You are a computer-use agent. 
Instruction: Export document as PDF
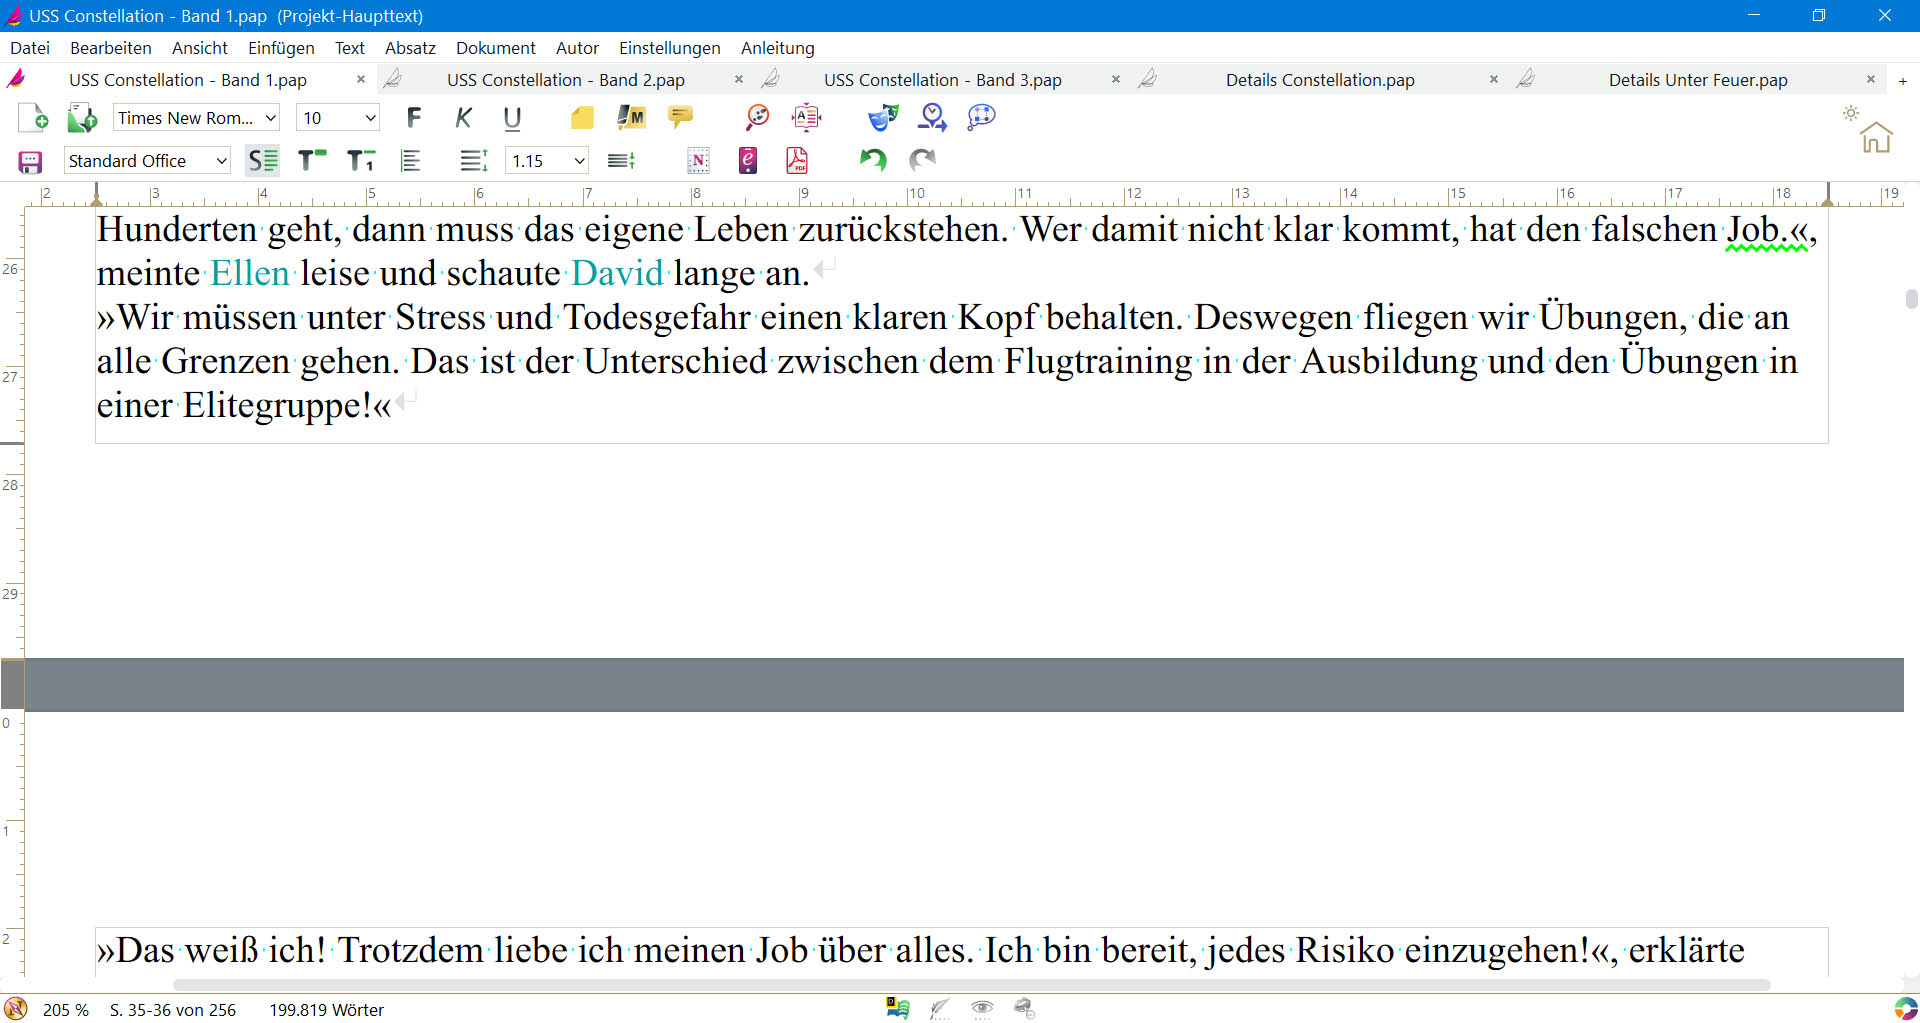pos(797,161)
